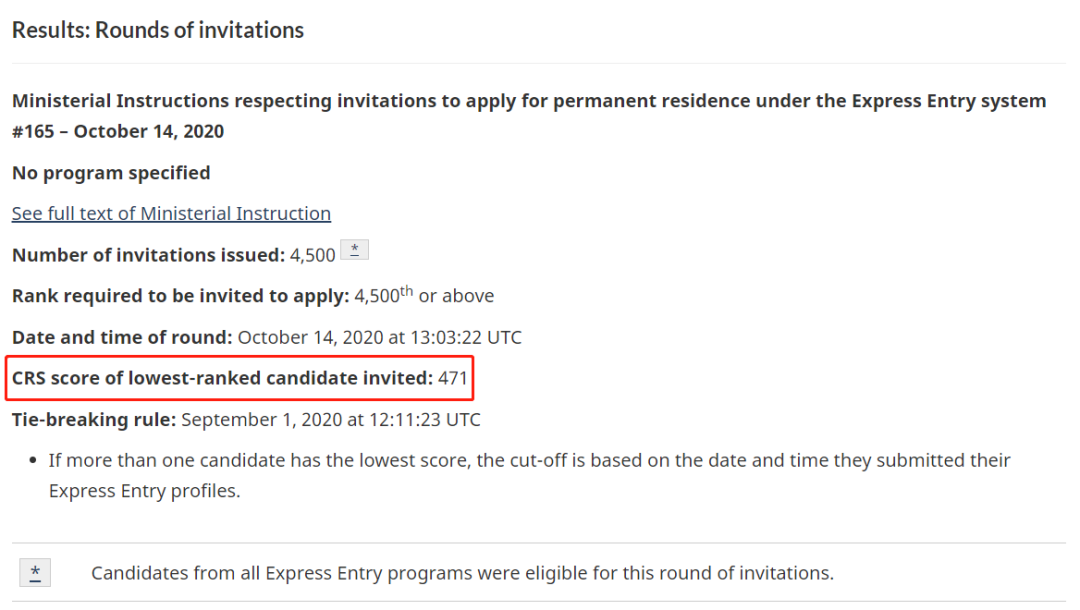Click the Rank required to be invited label
This screenshot has height=610, width=1080.
tap(180, 296)
